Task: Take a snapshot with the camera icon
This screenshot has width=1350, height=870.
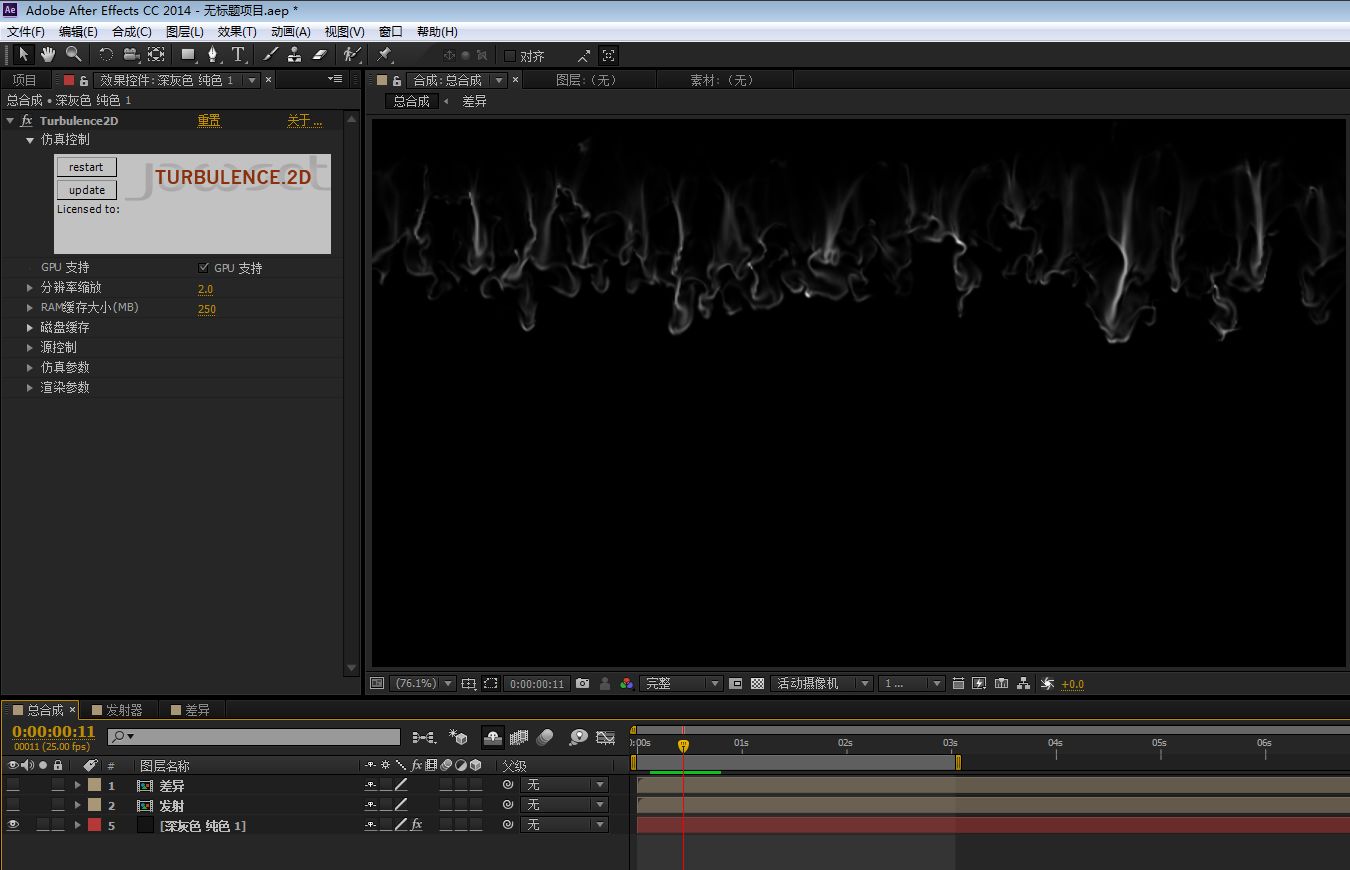Action: click(x=583, y=684)
